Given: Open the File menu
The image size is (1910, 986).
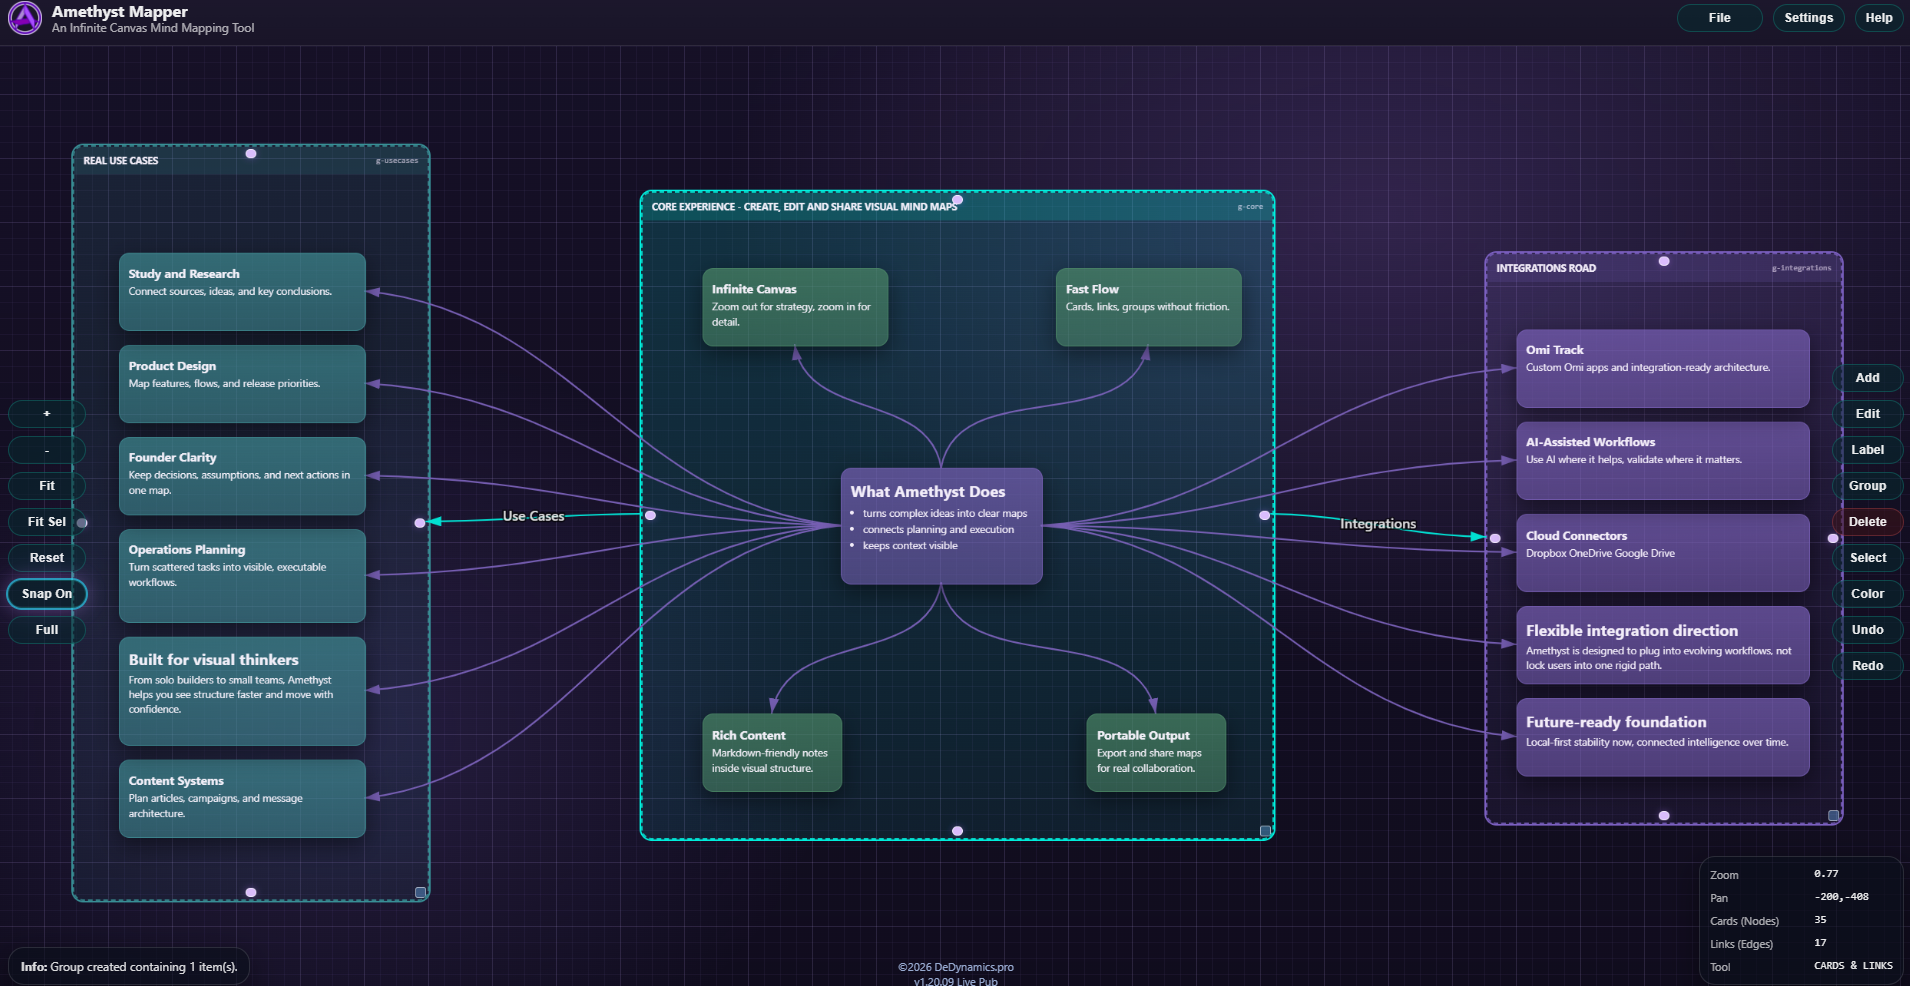Looking at the screenshot, I should point(1719,18).
